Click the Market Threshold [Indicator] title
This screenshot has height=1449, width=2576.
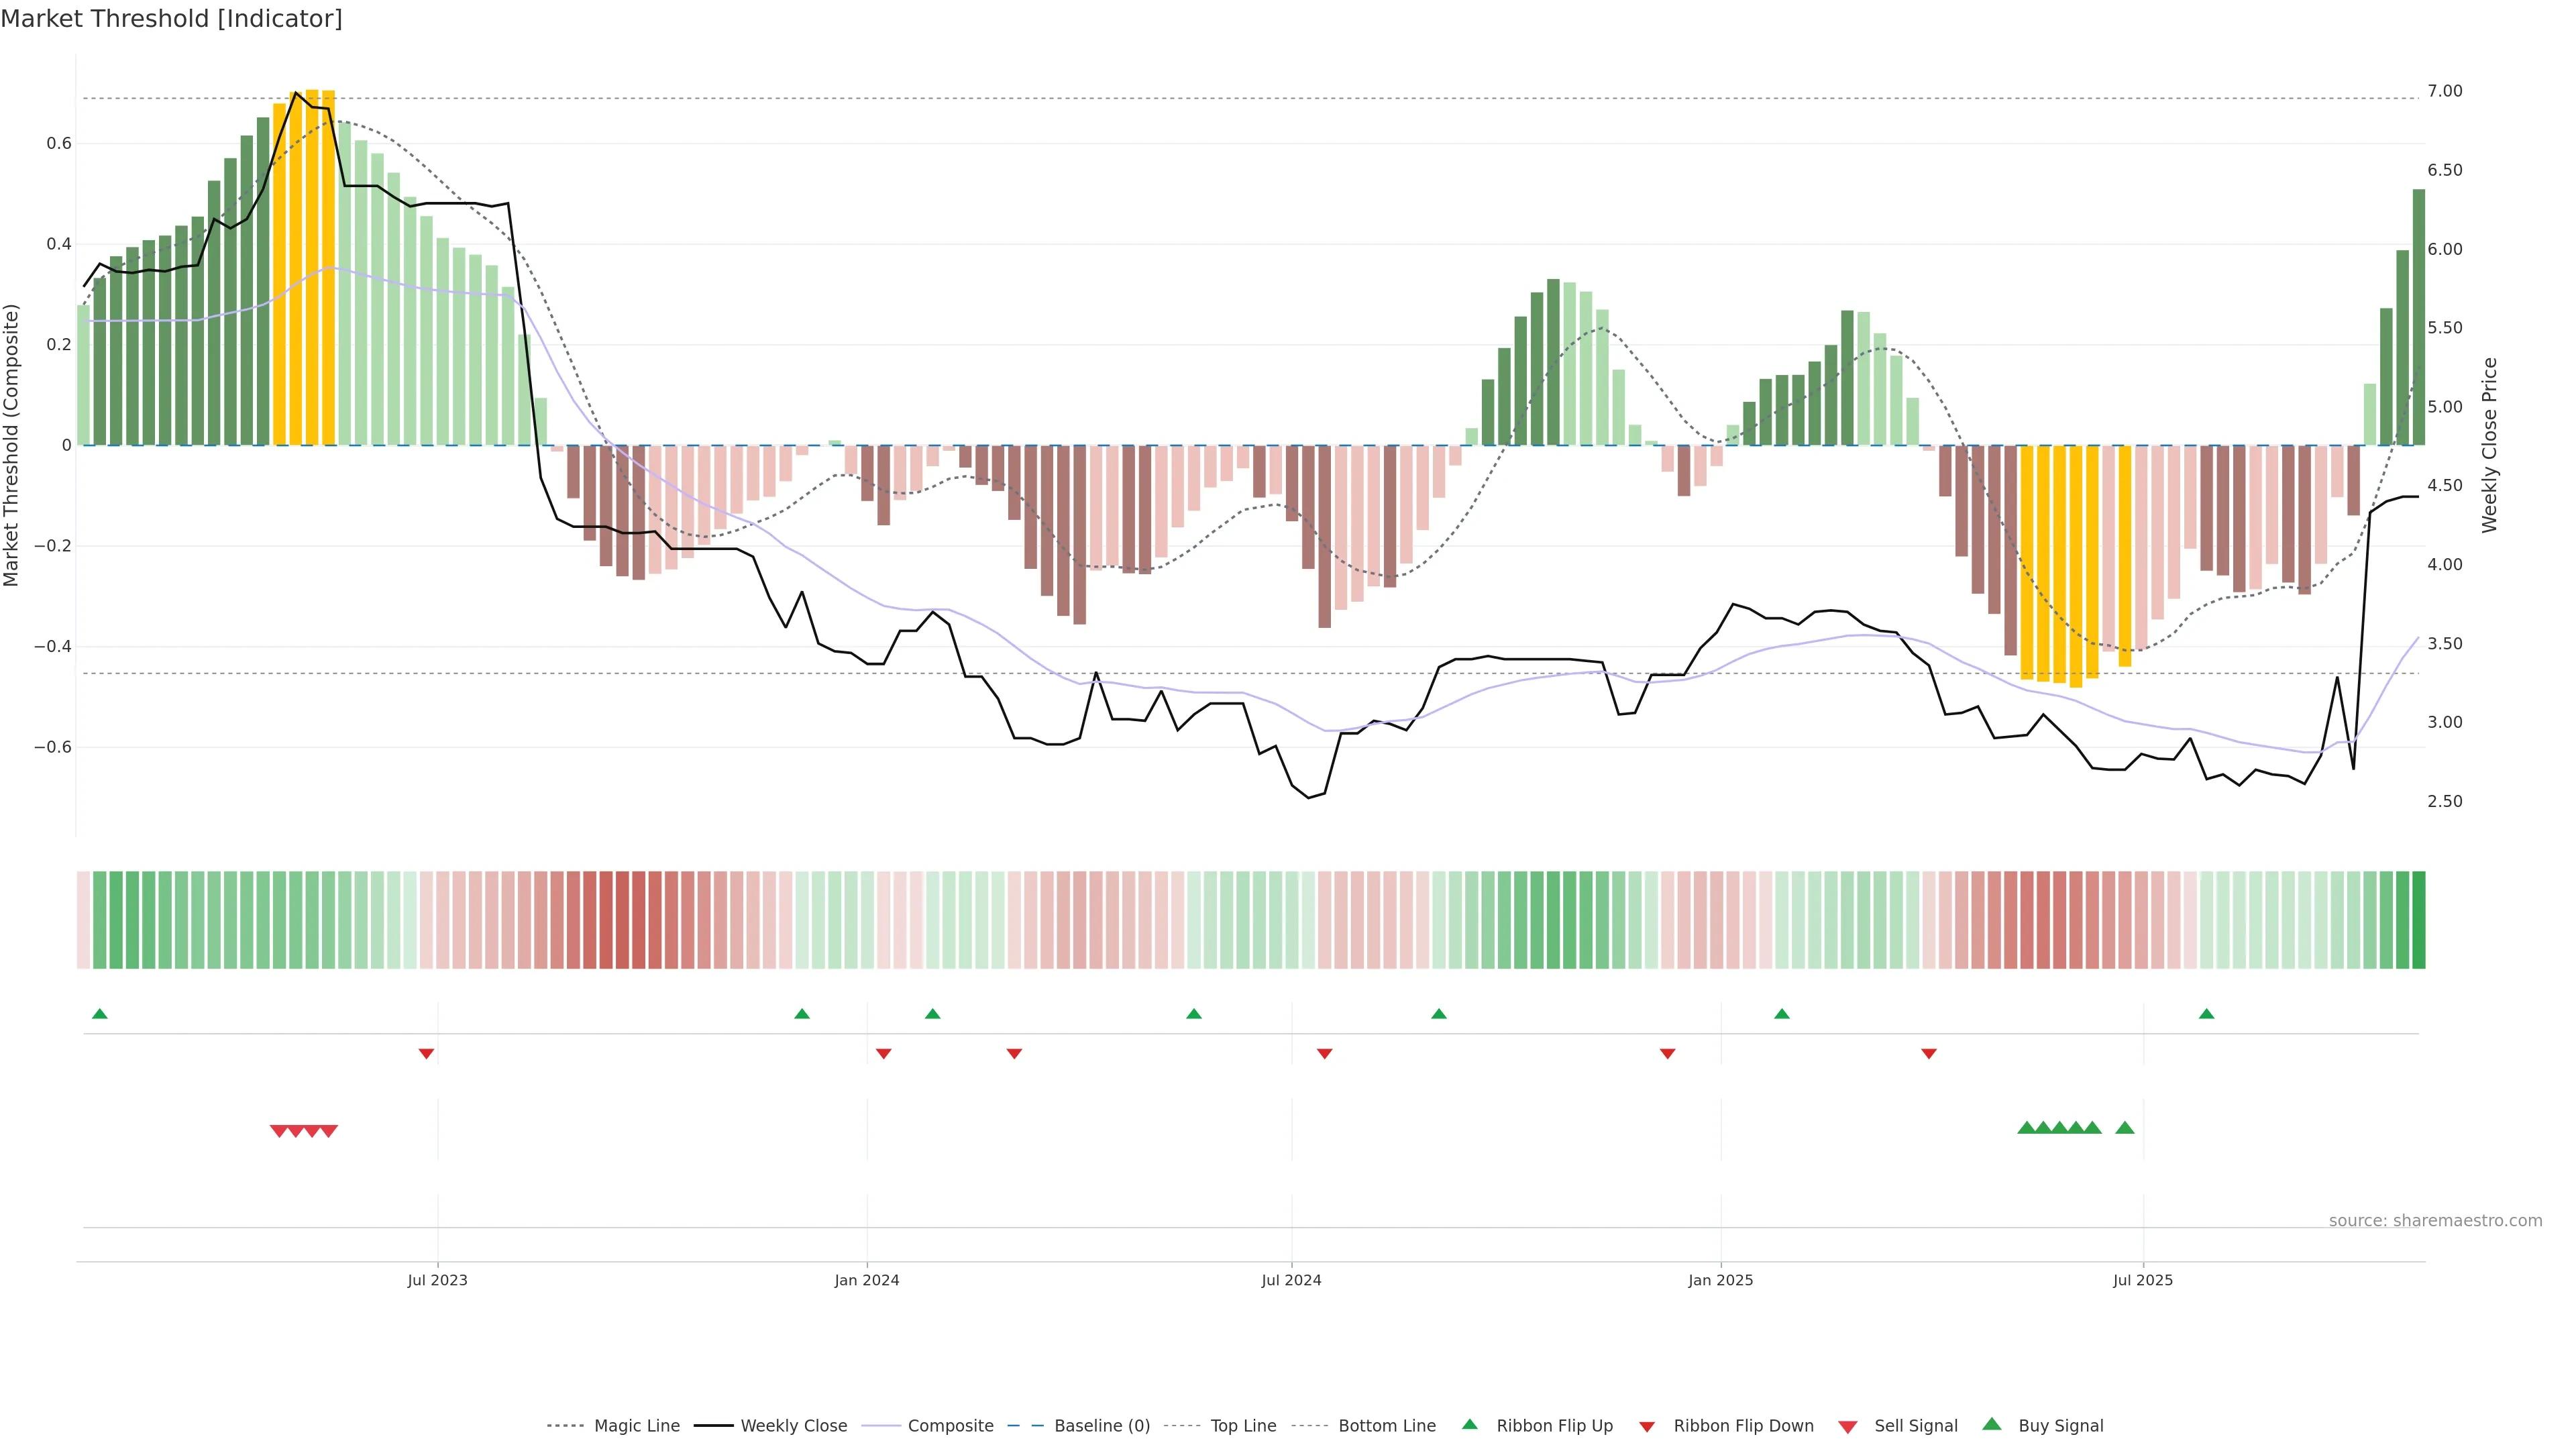click(x=171, y=19)
